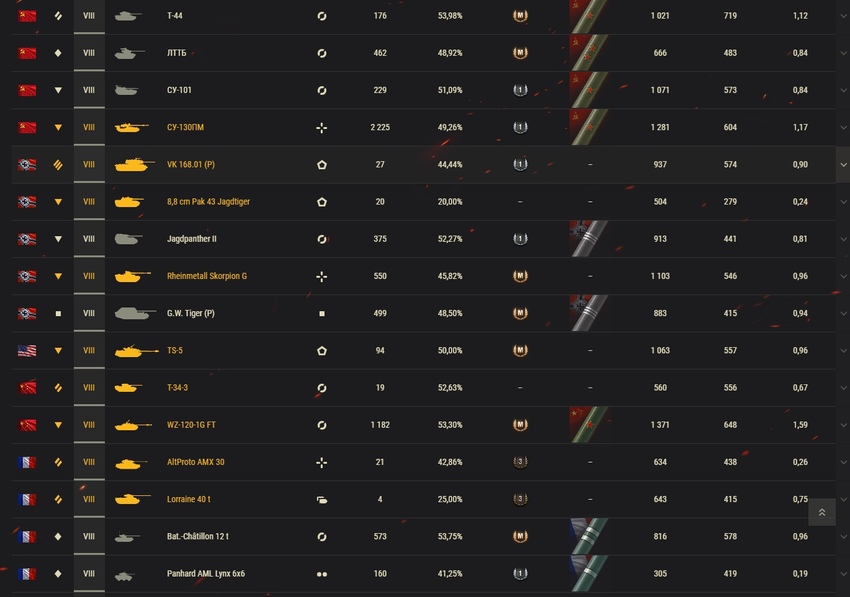850x597 pixels.
Task: Click the crosshair icon in the СУ-130ПМ row
Action: click(321, 128)
